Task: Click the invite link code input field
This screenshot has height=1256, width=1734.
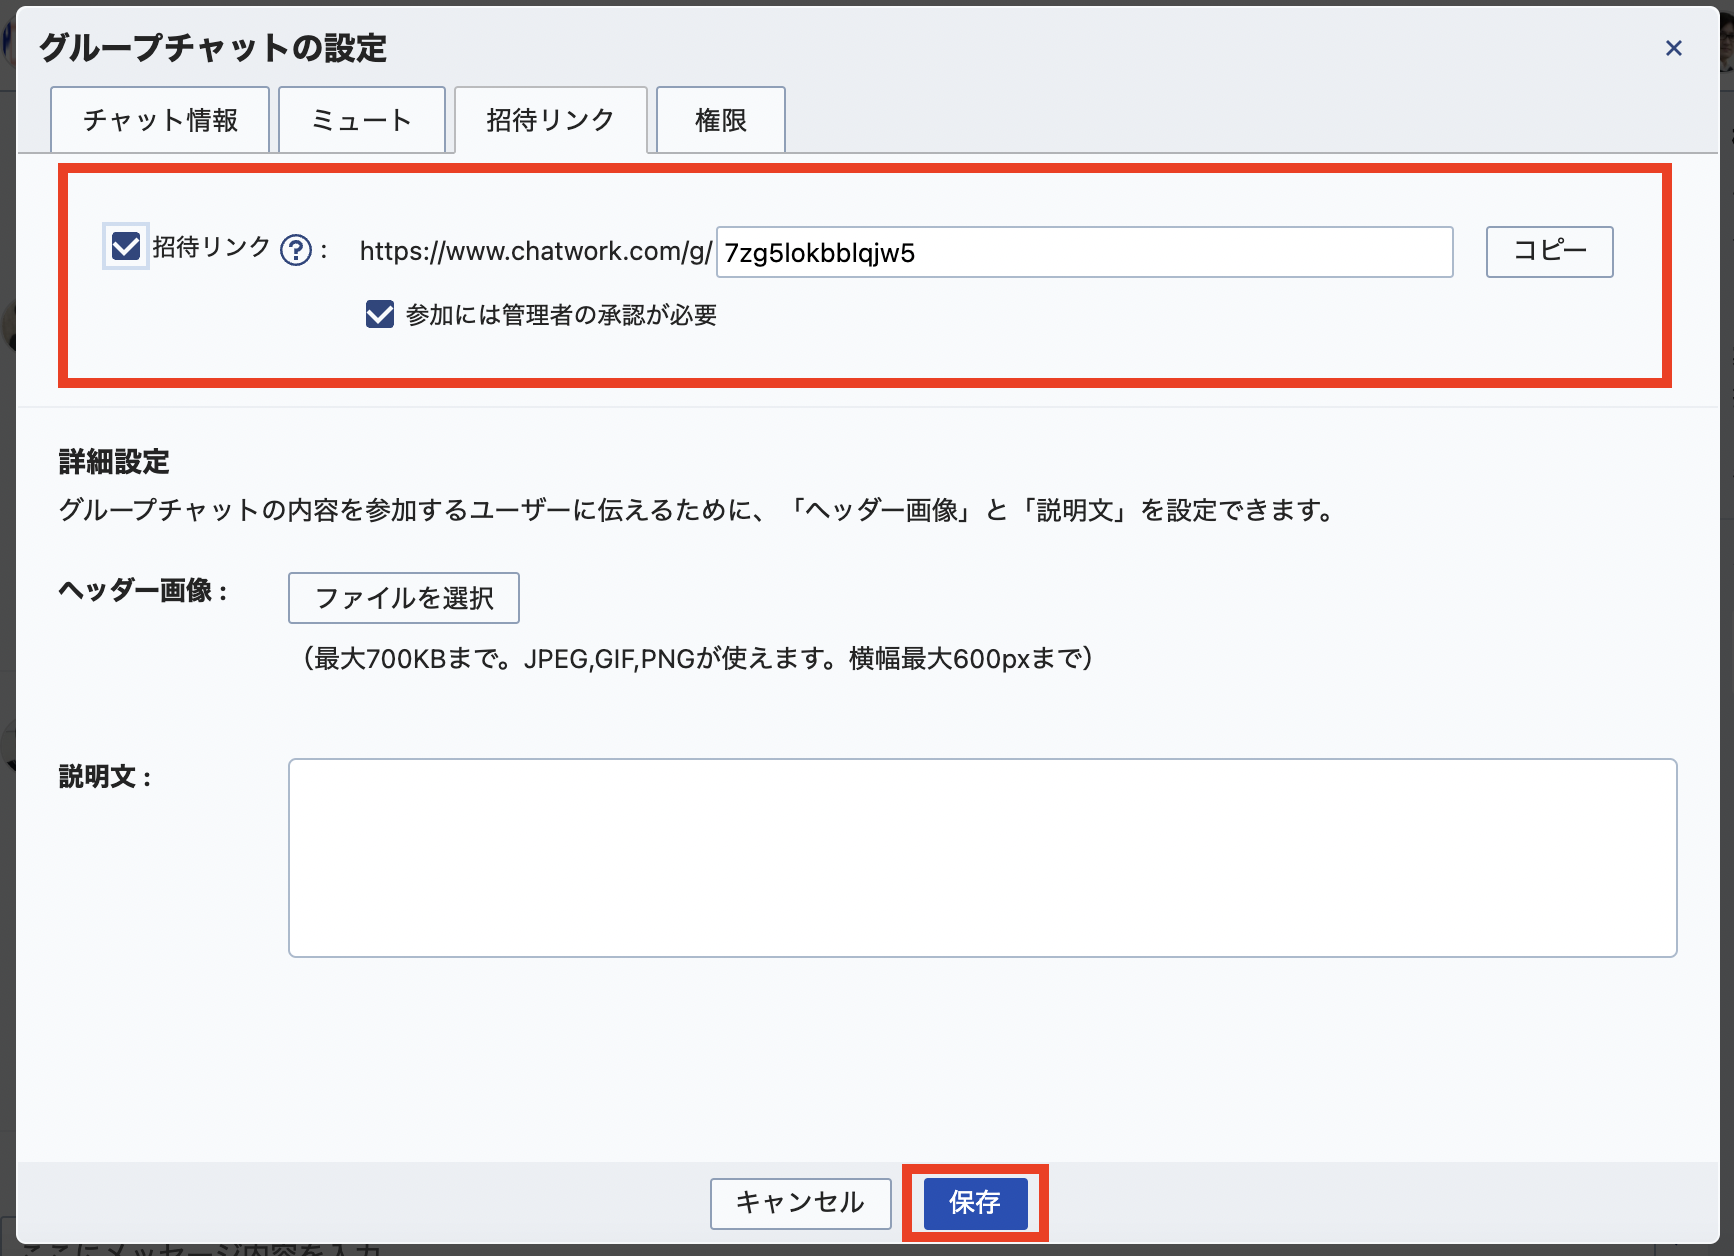Action: (x=1085, y=252)
